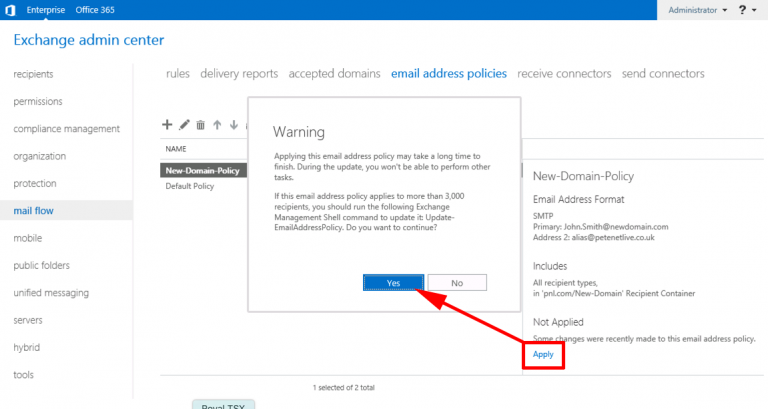Move the policy down with the down arrow icon

point(234,125)
